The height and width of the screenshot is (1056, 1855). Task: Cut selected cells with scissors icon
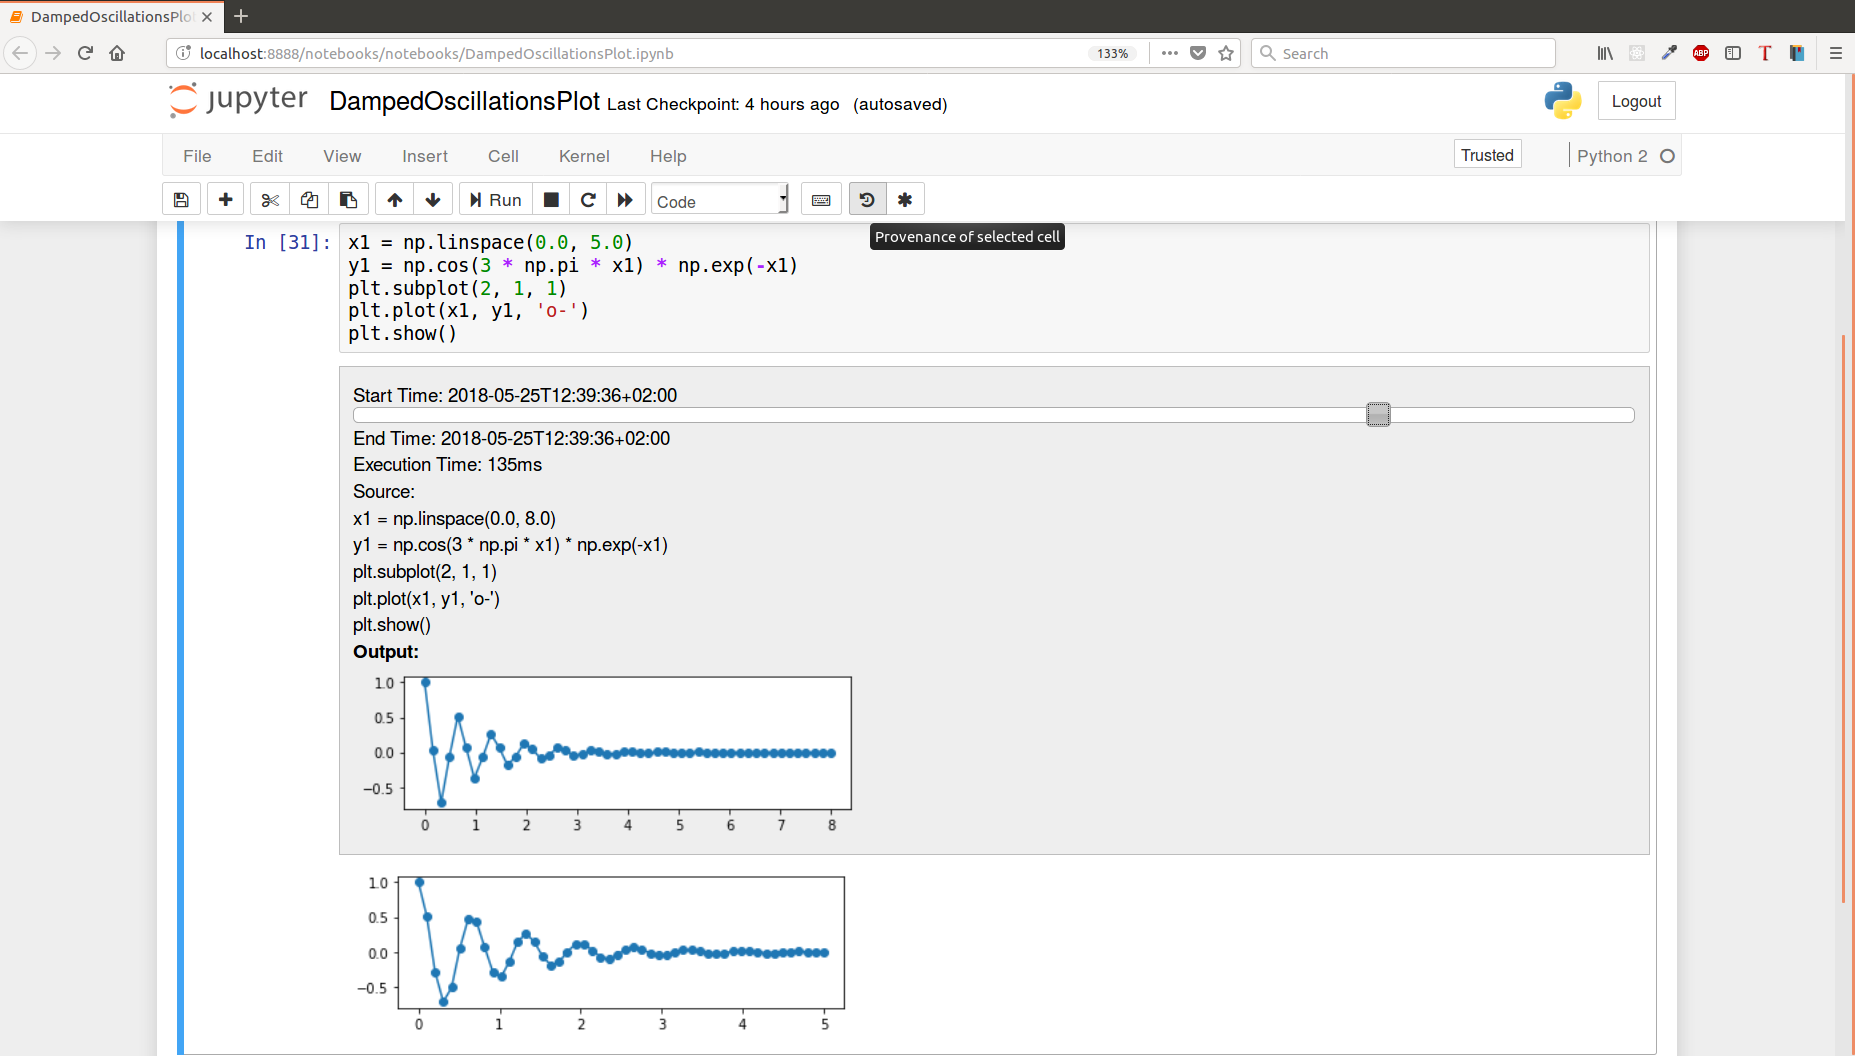[x=270, y=200]
